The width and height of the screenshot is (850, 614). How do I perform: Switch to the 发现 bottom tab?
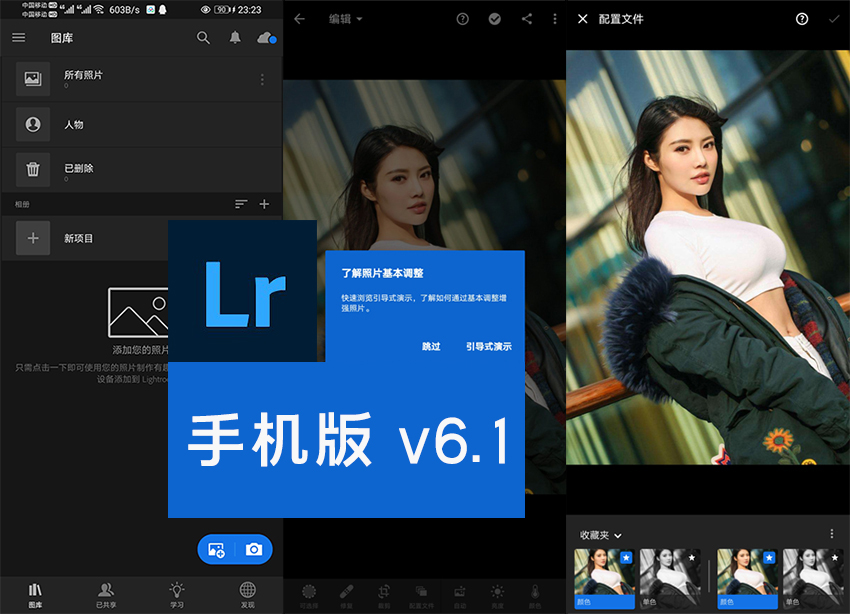tap(248, 595)
